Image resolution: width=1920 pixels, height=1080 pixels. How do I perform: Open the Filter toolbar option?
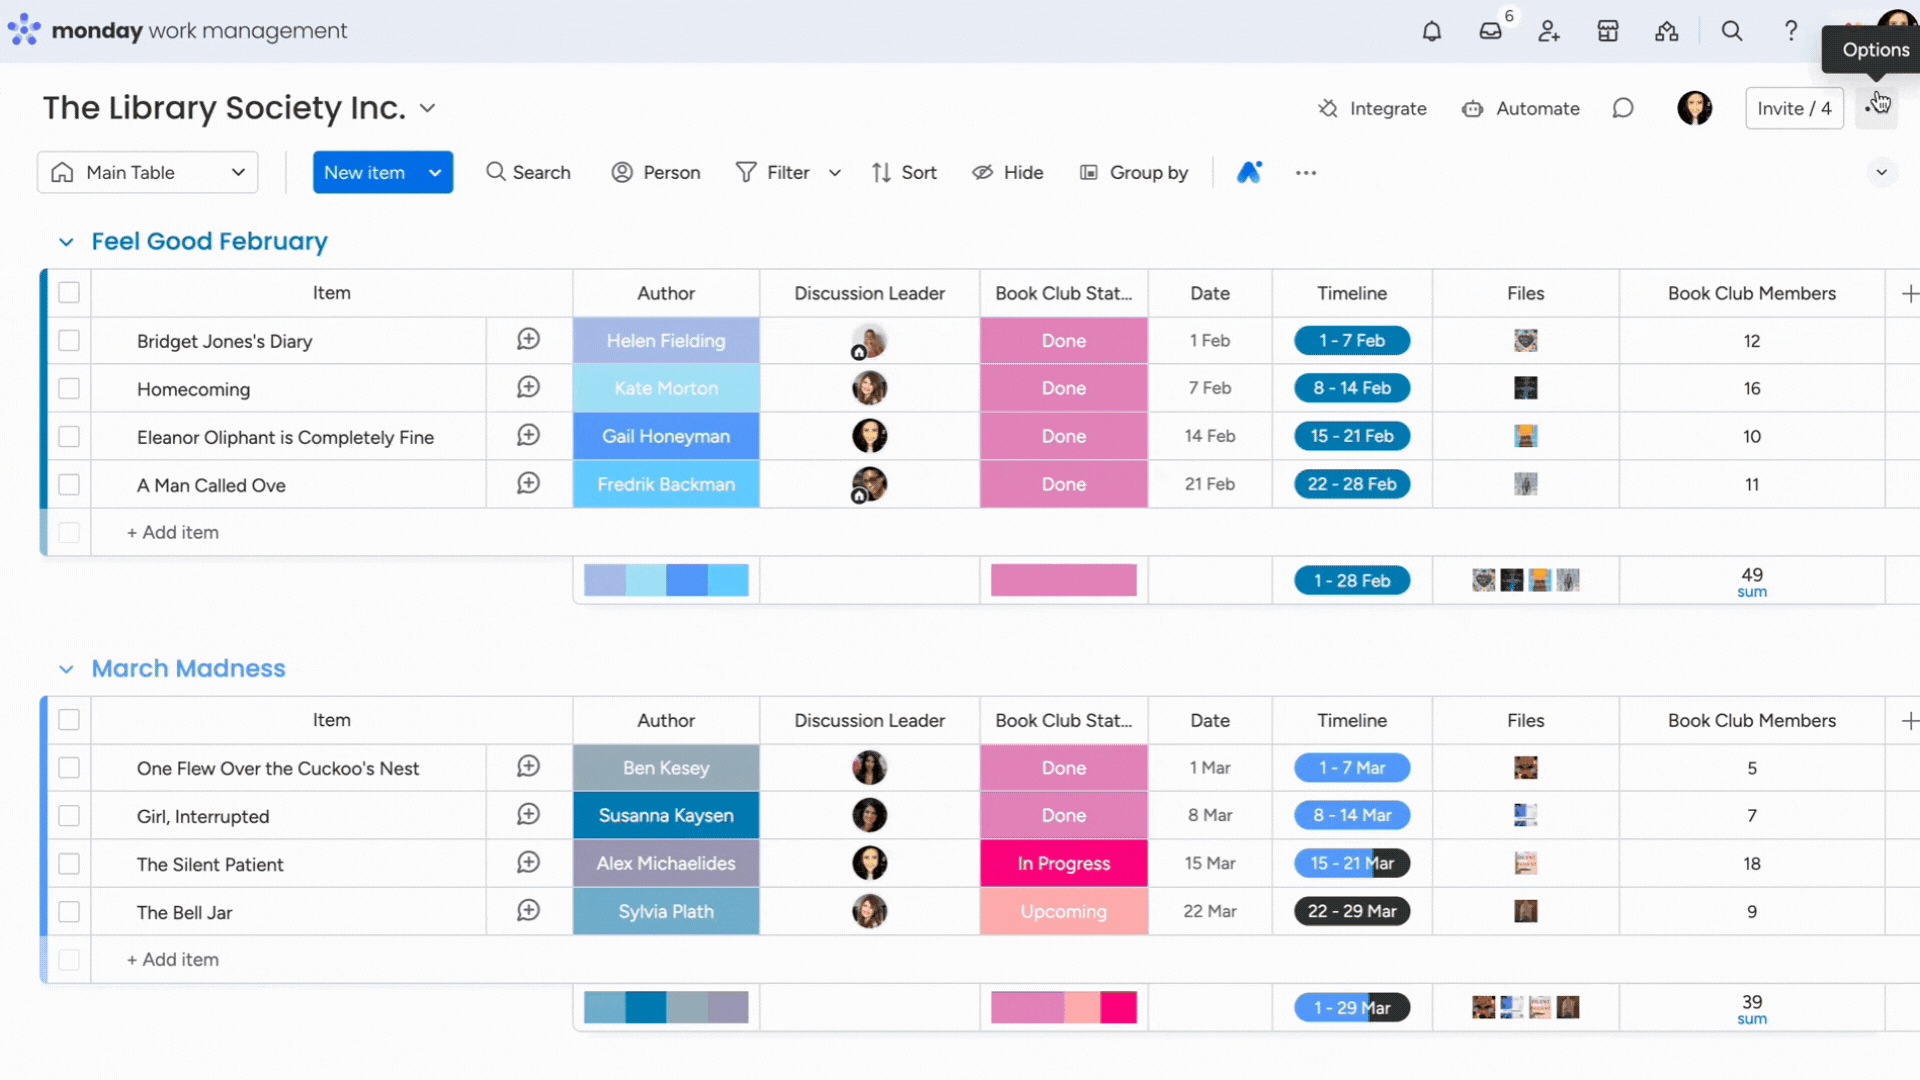774,172
